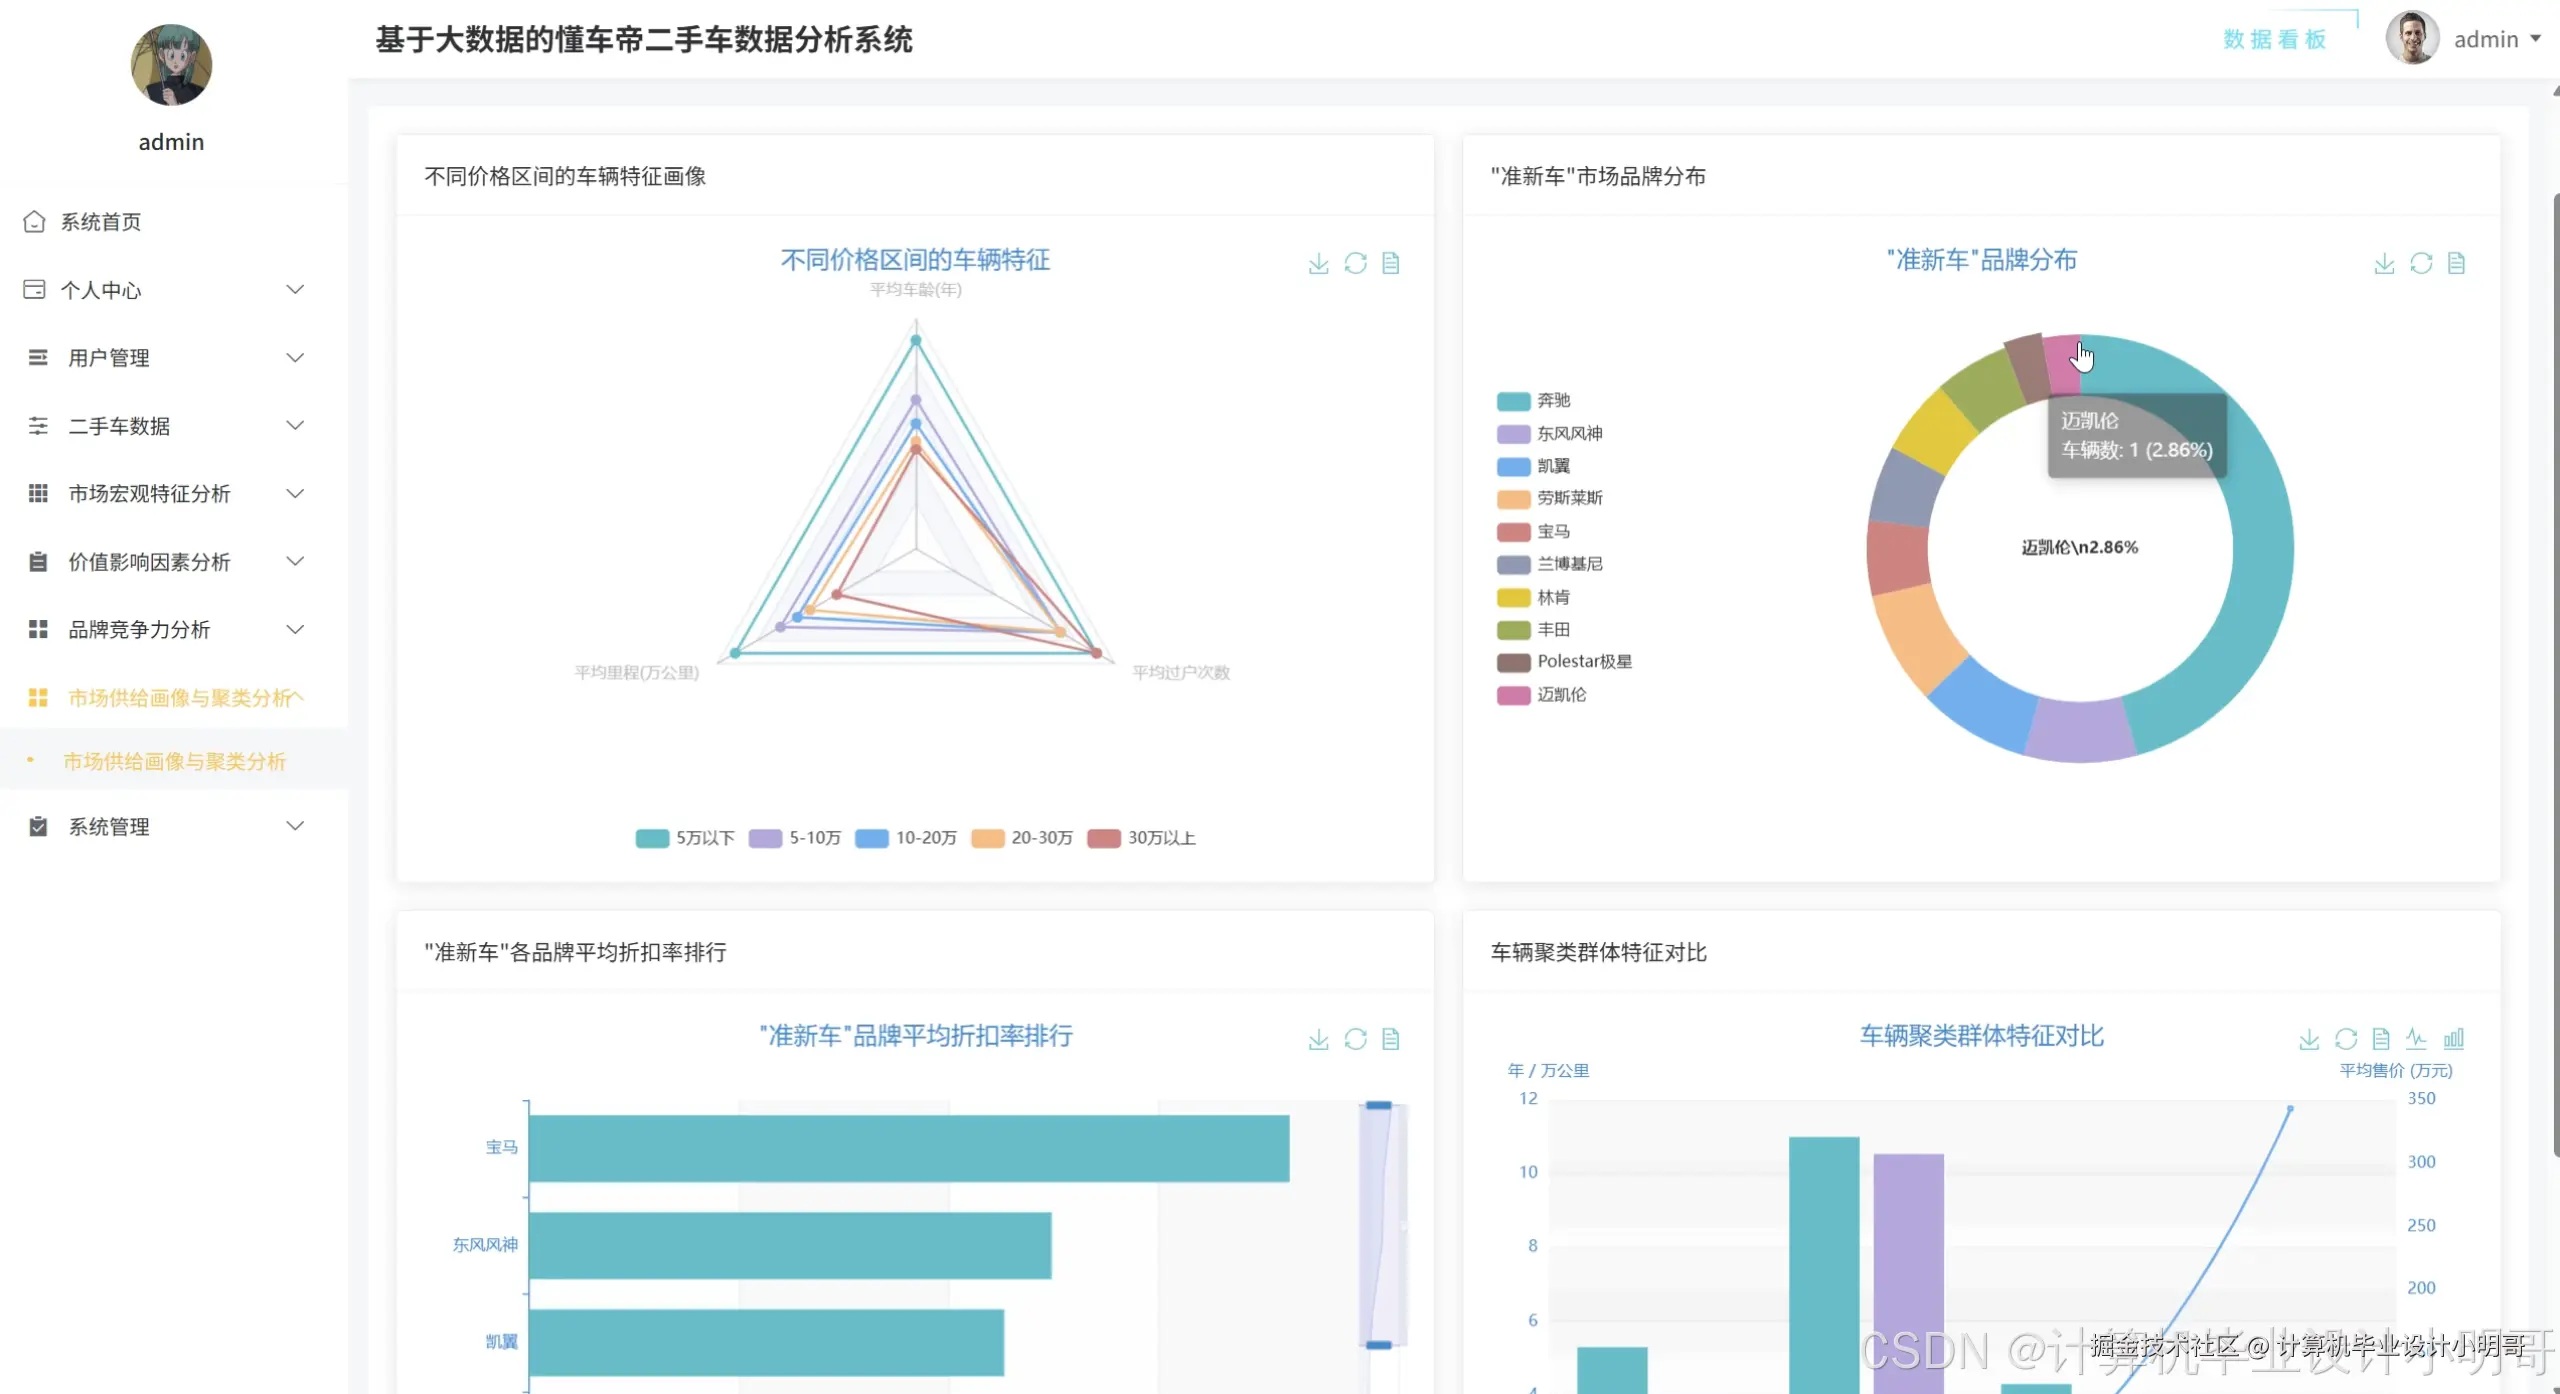2560x1394 pixels.
Task: Toggle 5万以下 series in radar legend
Action: [x=684, y=838]
